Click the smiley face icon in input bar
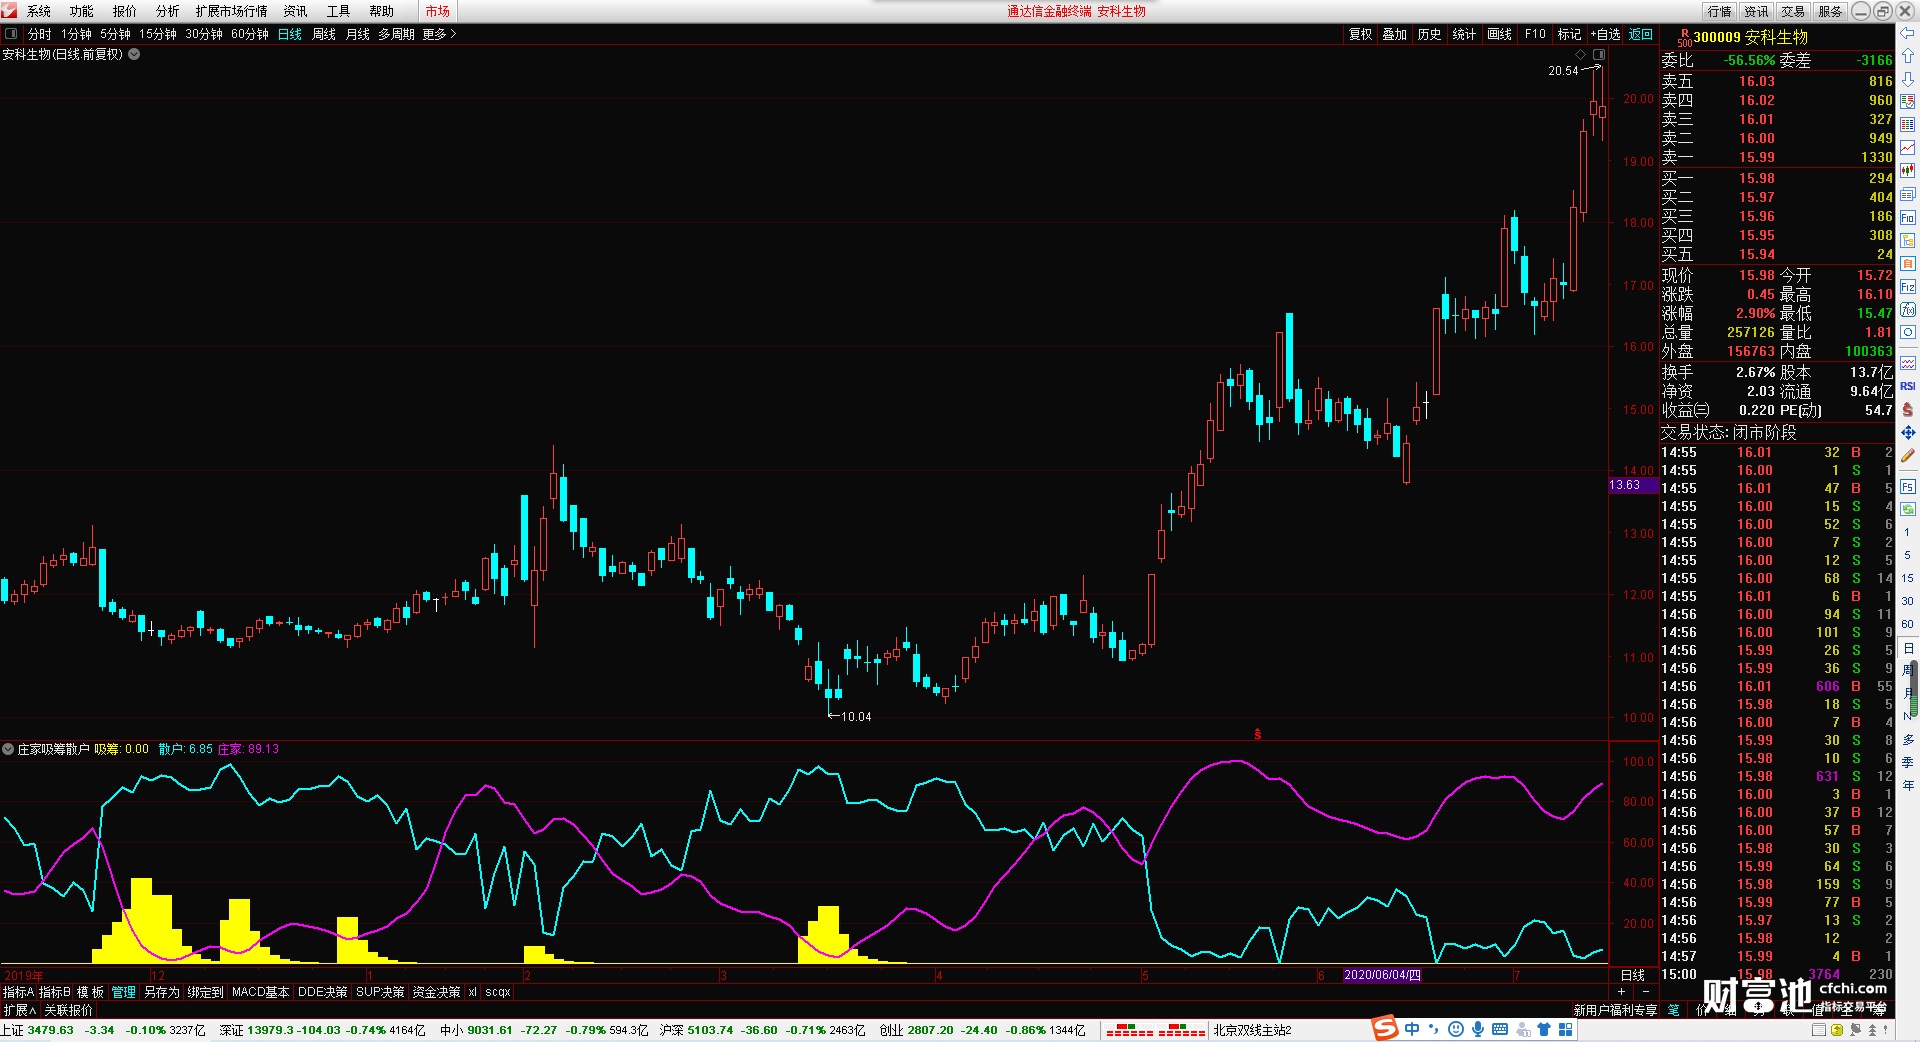 tap(1456, 1029)
